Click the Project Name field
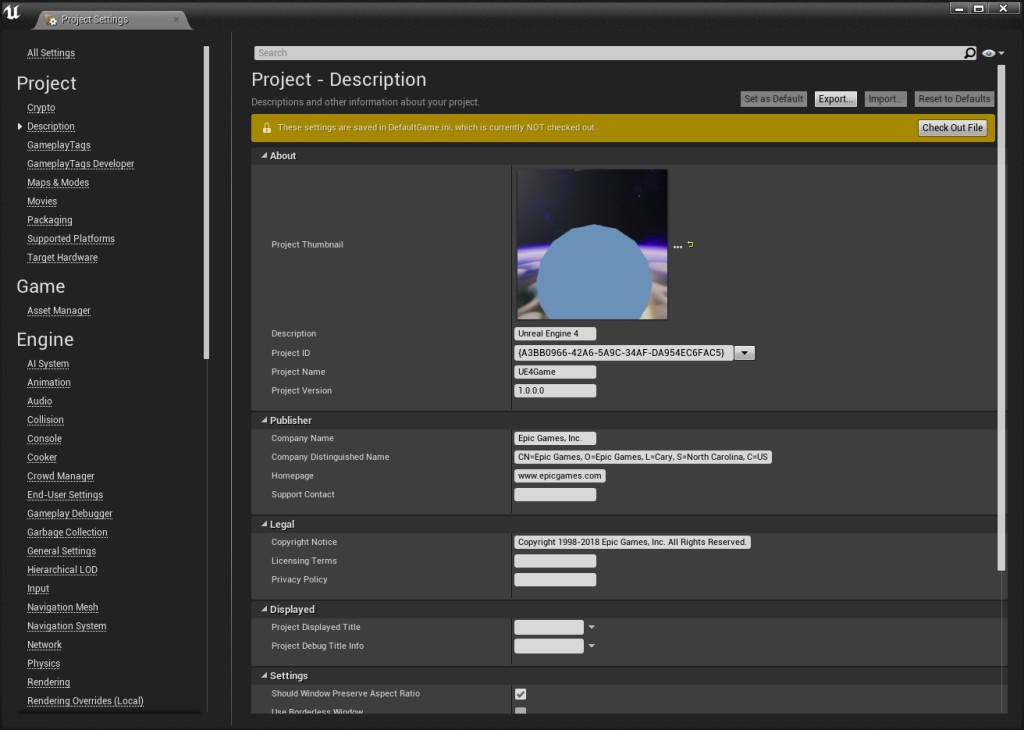This screenshot has width=1024, height=730. coord(555,372)
